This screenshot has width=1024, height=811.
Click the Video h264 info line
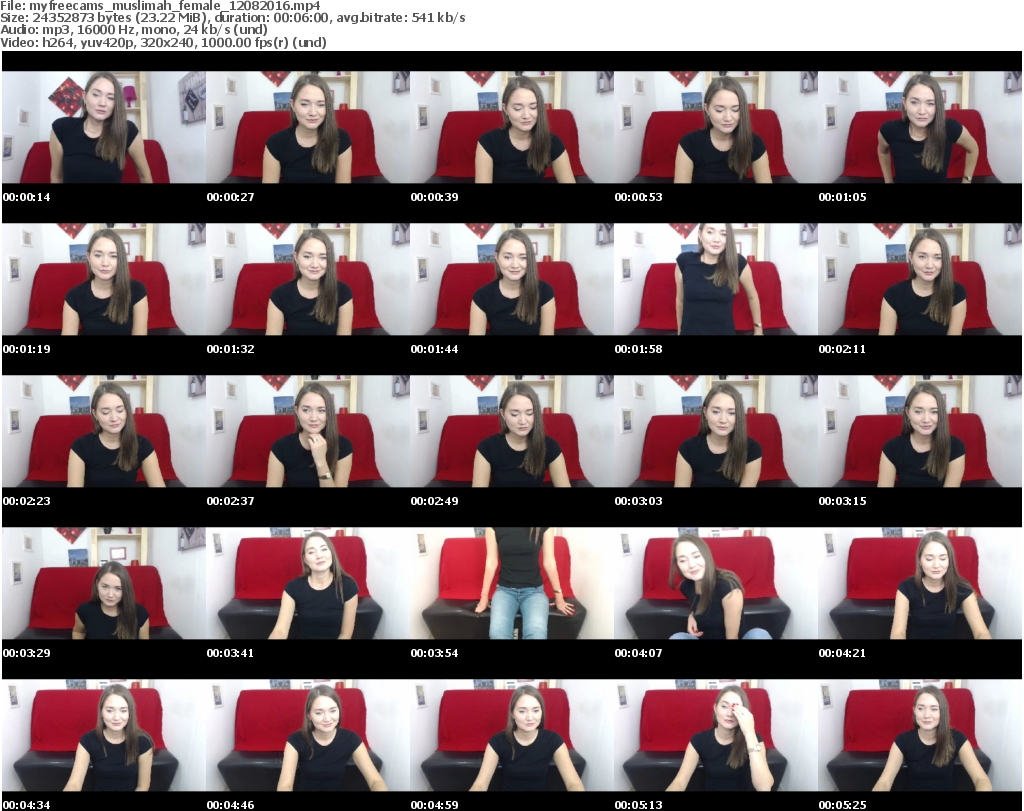163,42
